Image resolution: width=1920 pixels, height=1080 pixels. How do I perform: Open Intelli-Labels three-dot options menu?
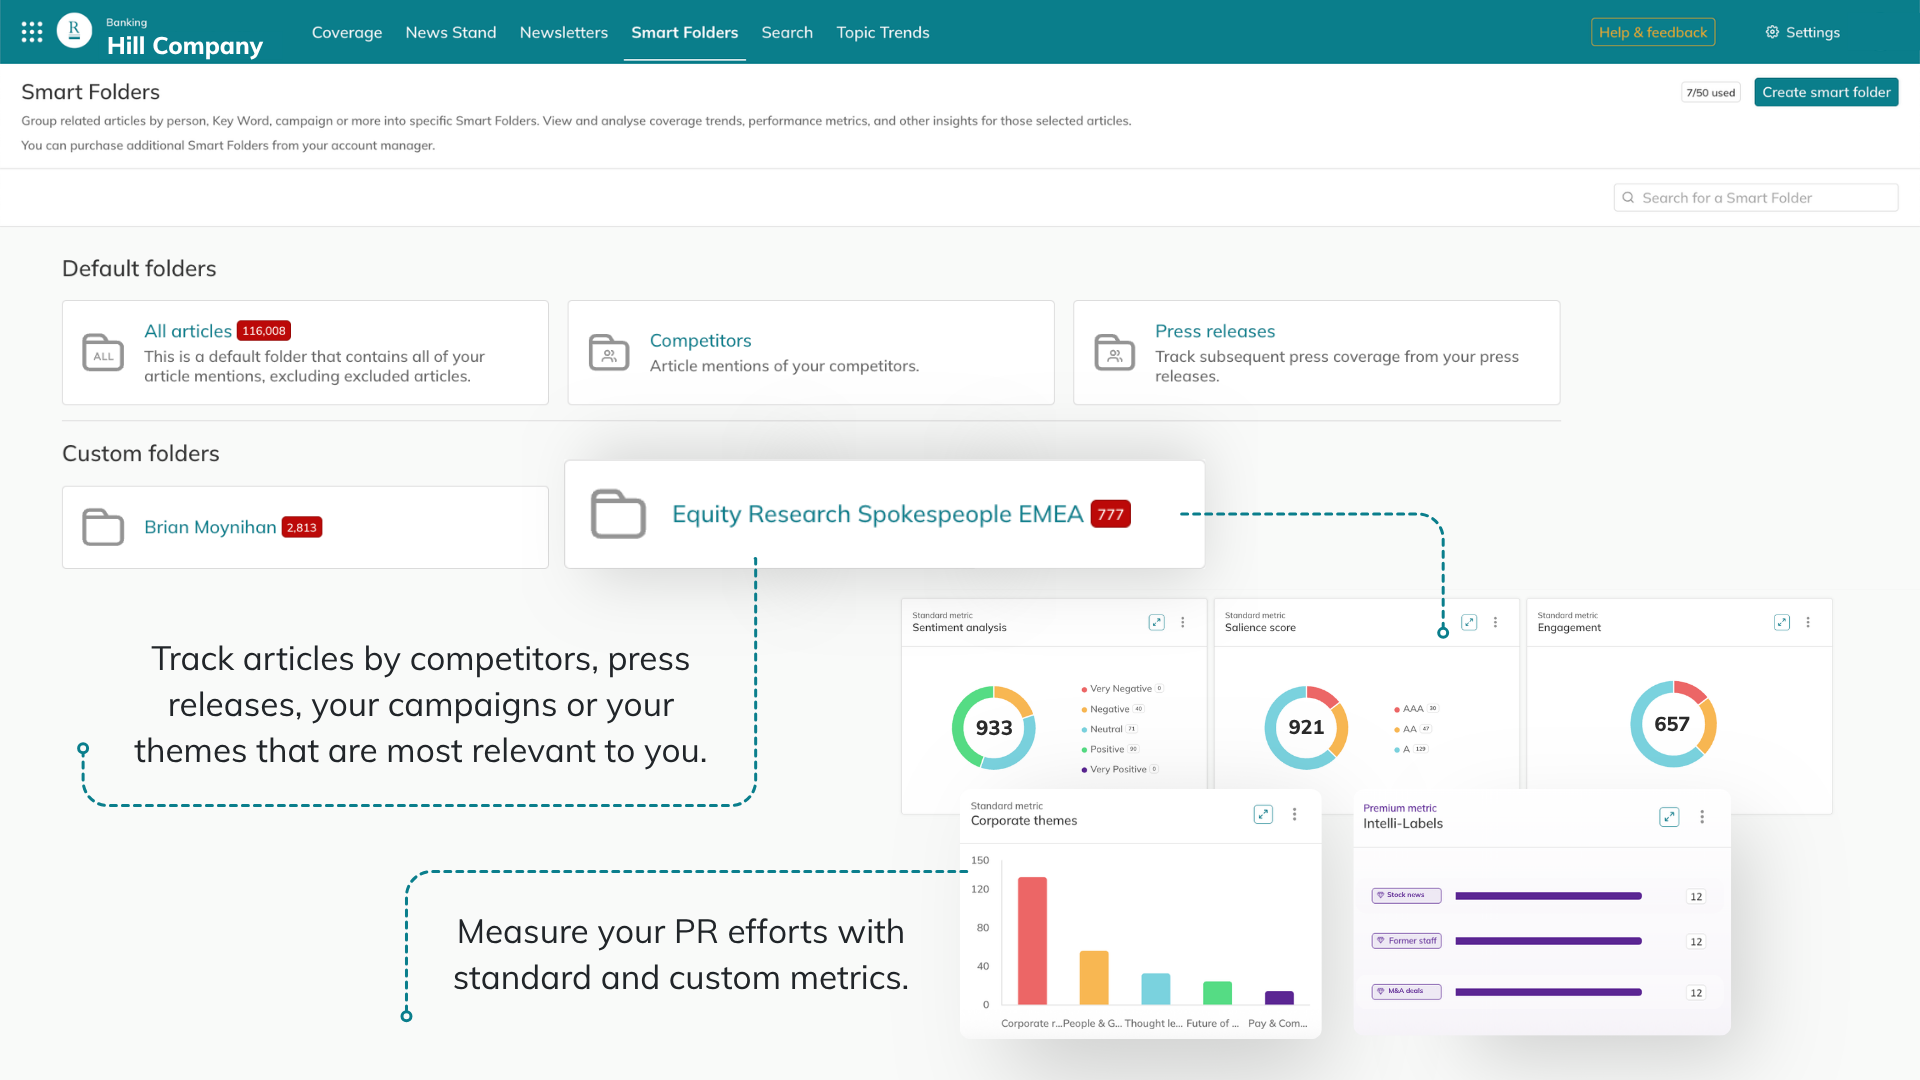click(1702, 817)
